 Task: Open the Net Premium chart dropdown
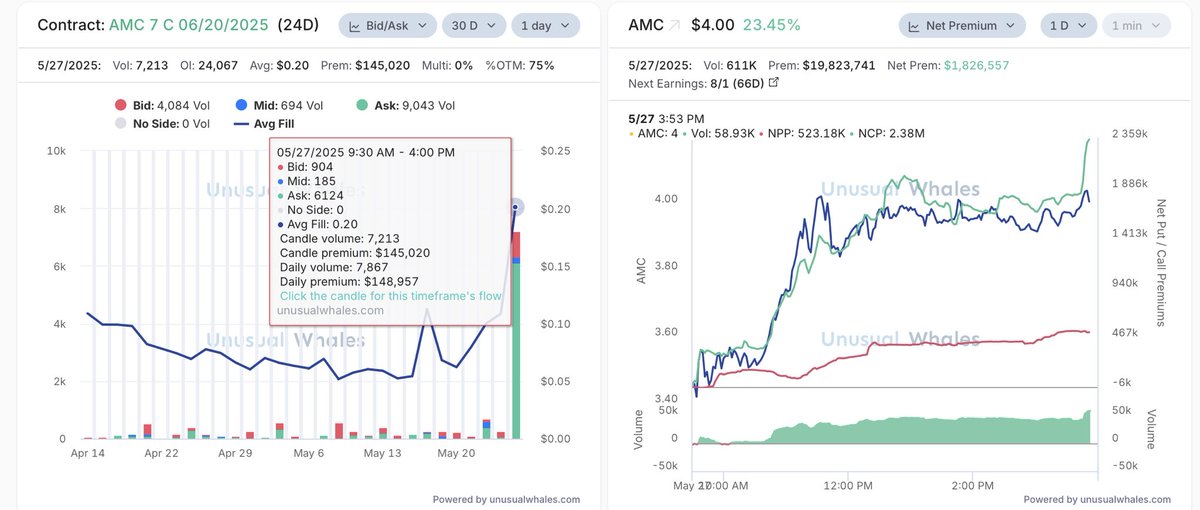coord(962,25)
